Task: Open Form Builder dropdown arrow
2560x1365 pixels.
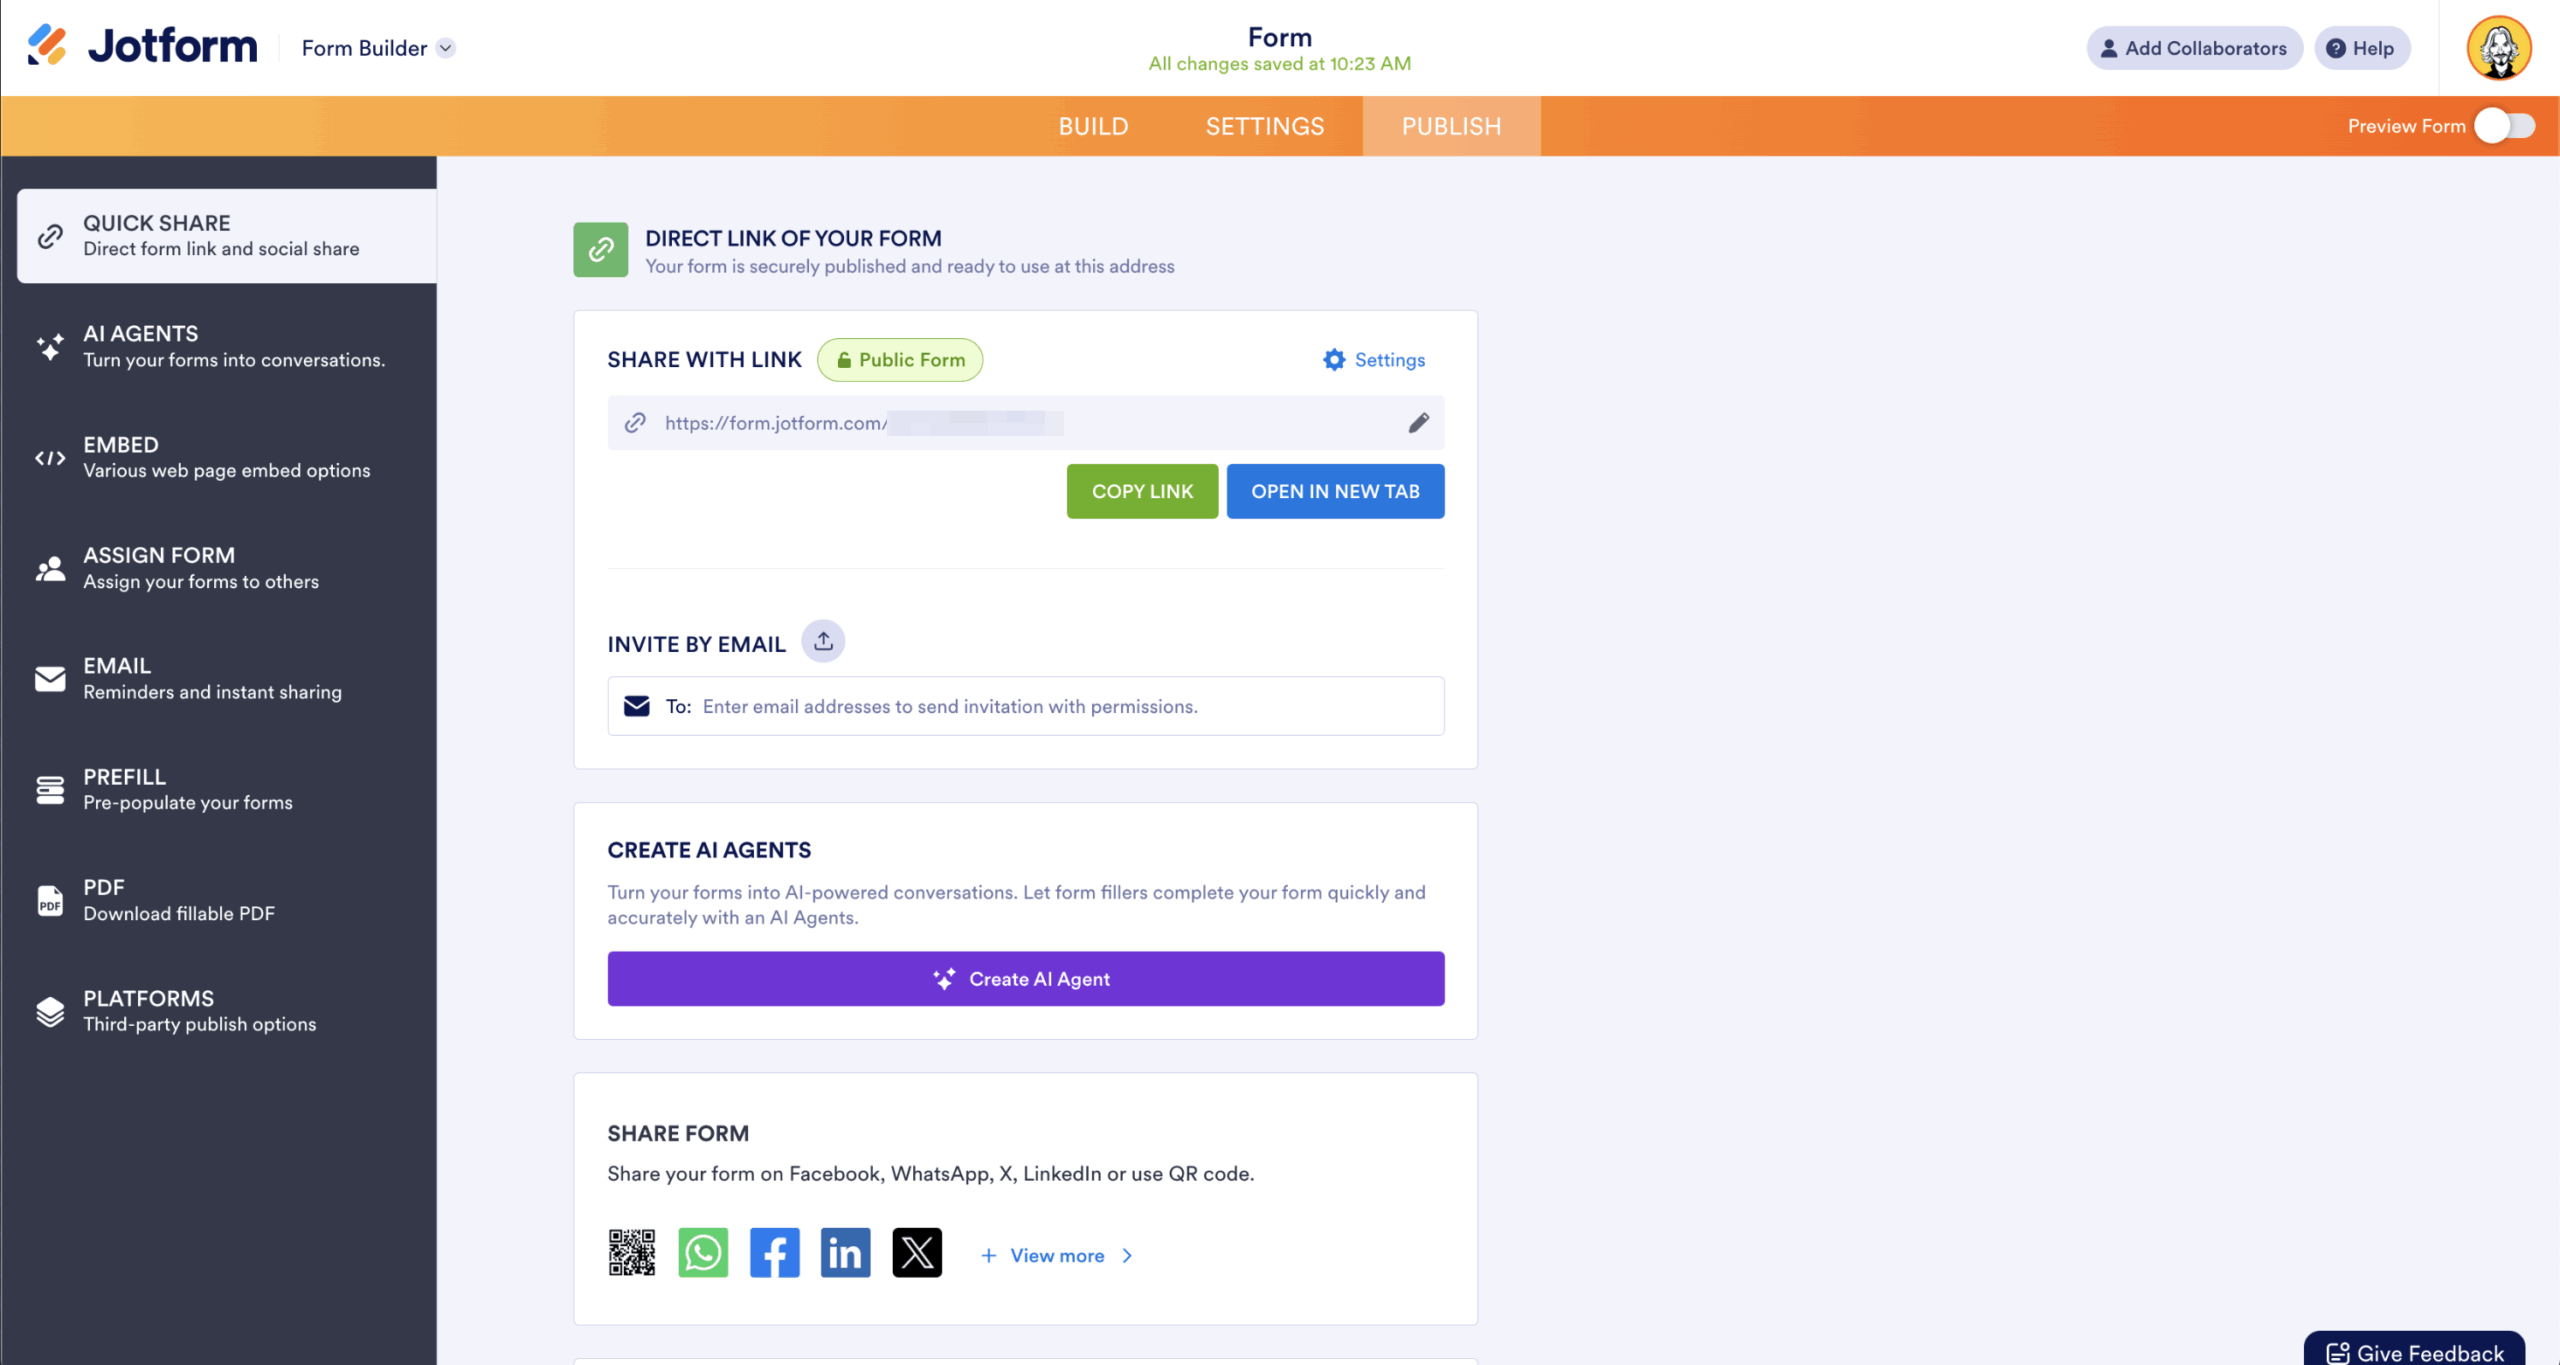Action: tap(447, 48)
